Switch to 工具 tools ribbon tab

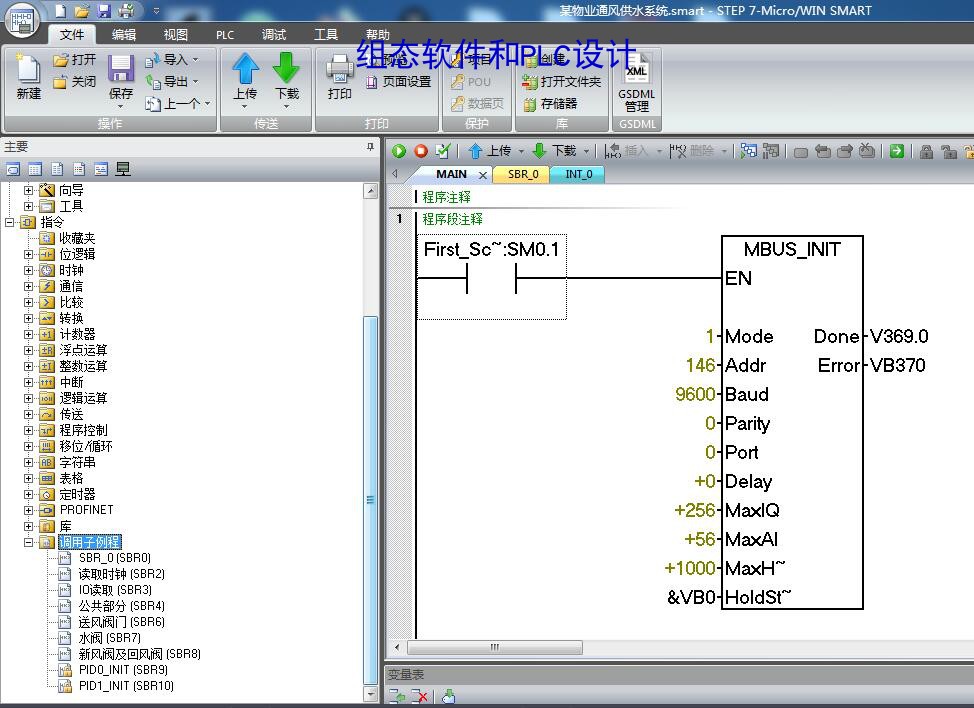point(325,35)
